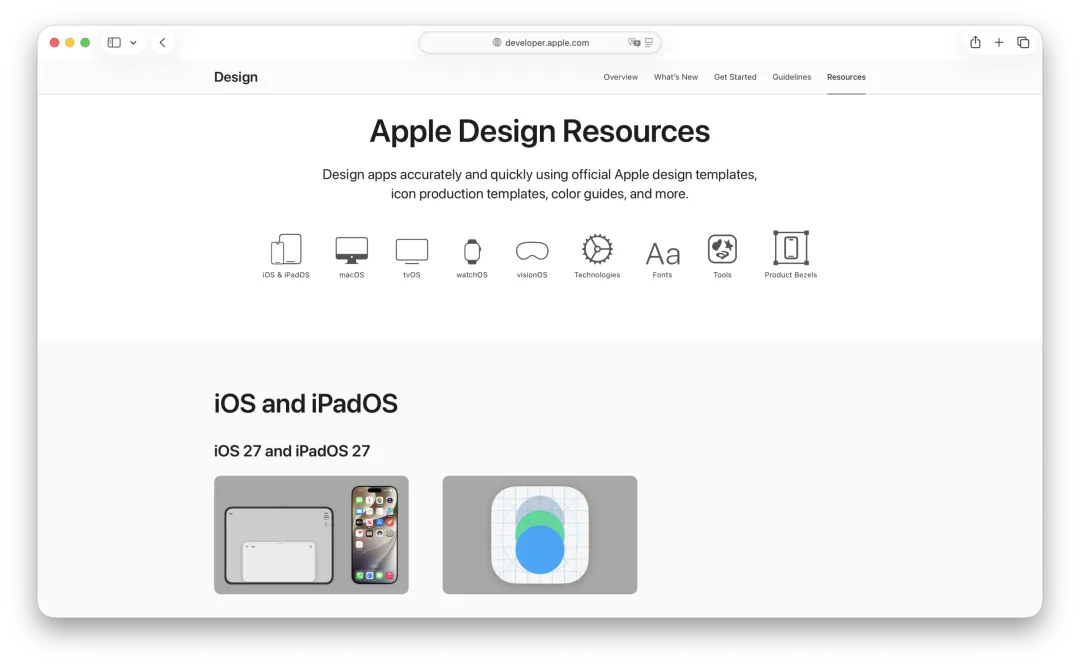1080x667 pixels.
Task: Click the iOS and iPadOS section heading
Action: pos(306,403)
